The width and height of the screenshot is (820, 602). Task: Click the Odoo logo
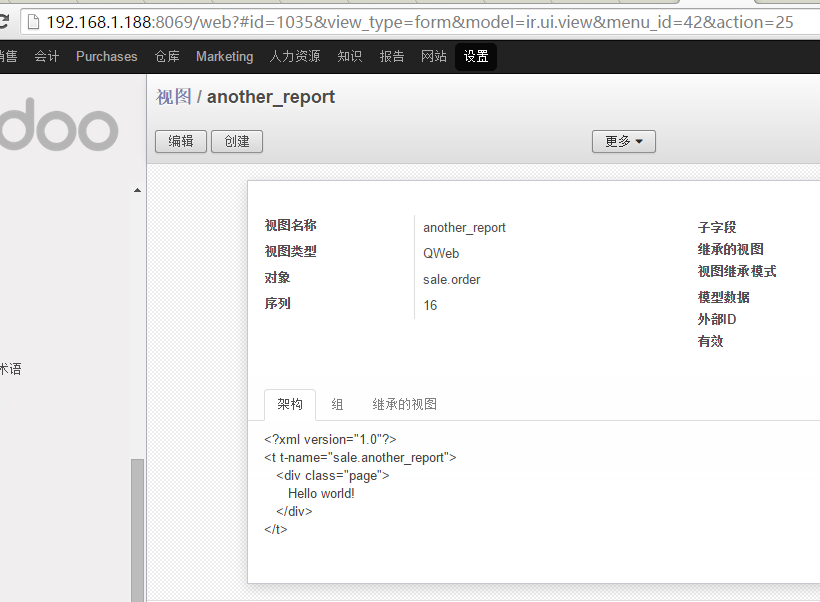(x=58, y=127)
